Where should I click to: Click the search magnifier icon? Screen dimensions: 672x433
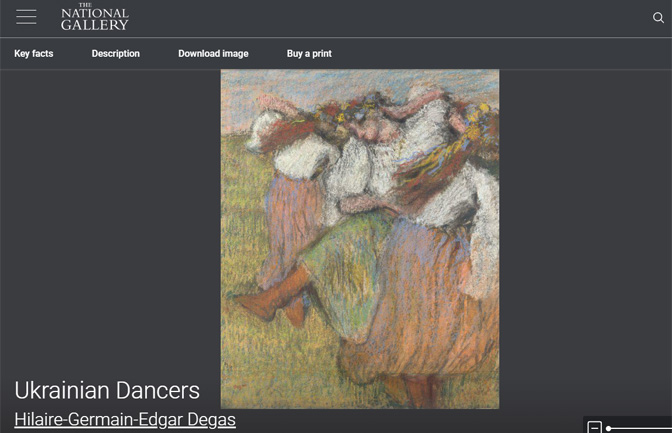(658, 17)
